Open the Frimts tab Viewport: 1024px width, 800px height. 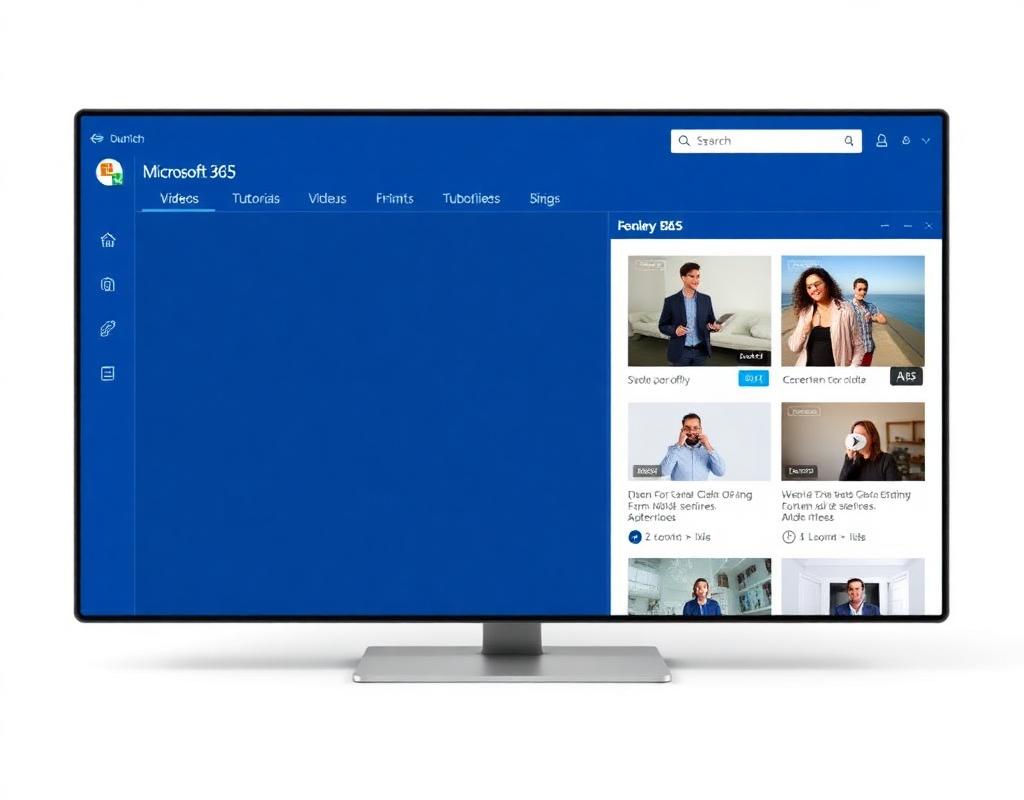pos(394,199)
